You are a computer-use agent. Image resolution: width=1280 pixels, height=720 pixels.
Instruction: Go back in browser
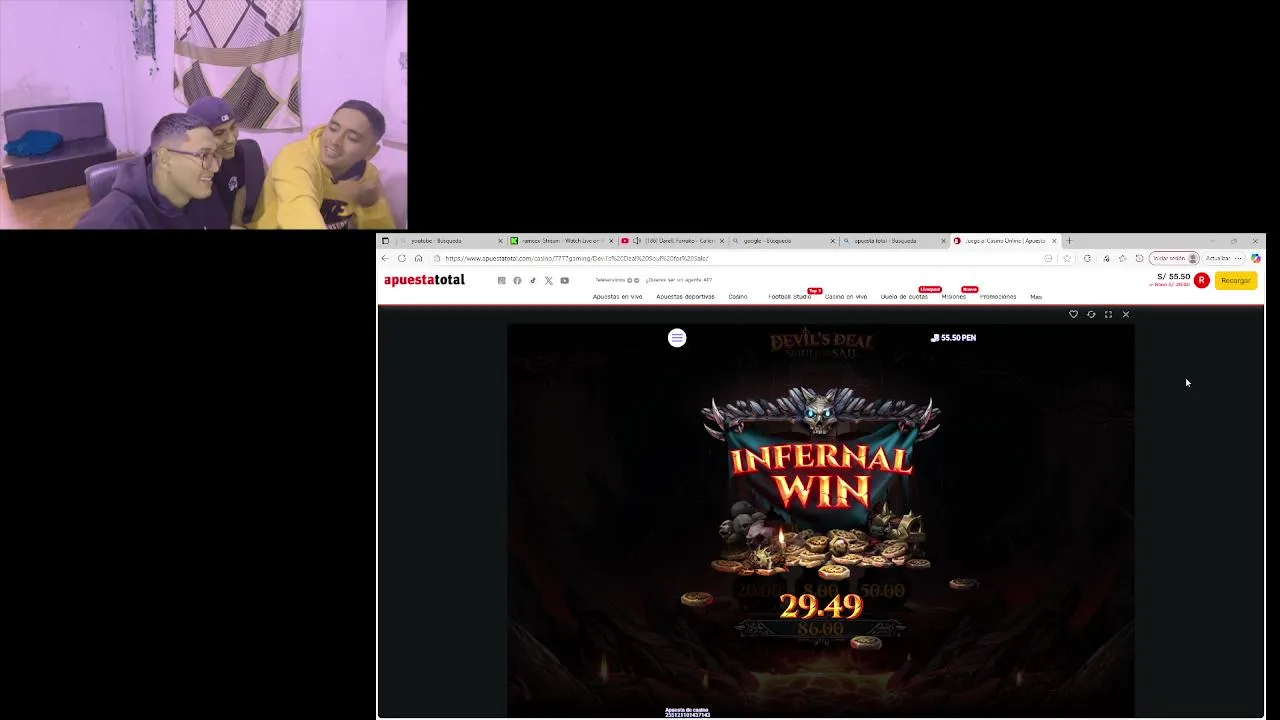point(385,258)
